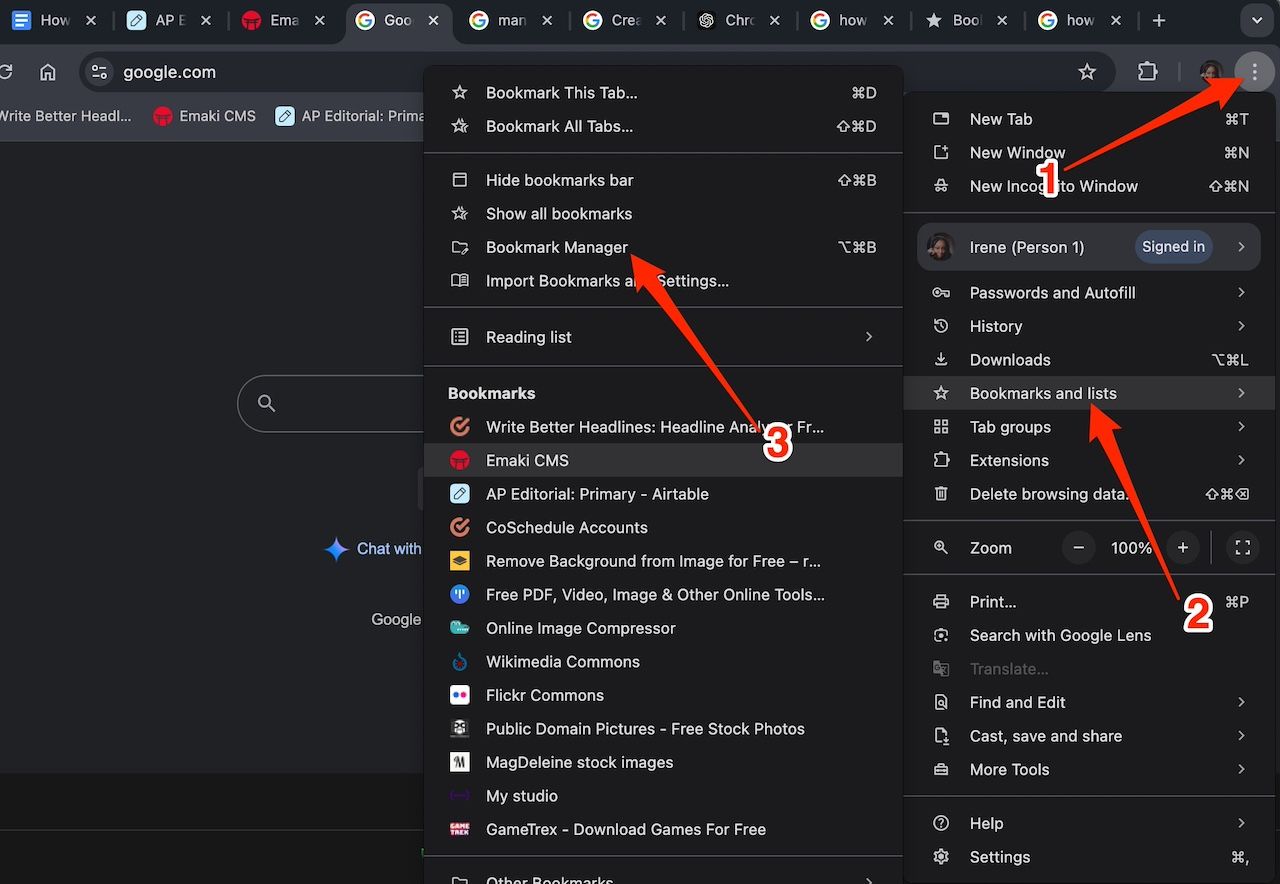Expand Bookmarks and lists submenu
The height and width of the screenshot is (884, 1280).
point(1090,393)
